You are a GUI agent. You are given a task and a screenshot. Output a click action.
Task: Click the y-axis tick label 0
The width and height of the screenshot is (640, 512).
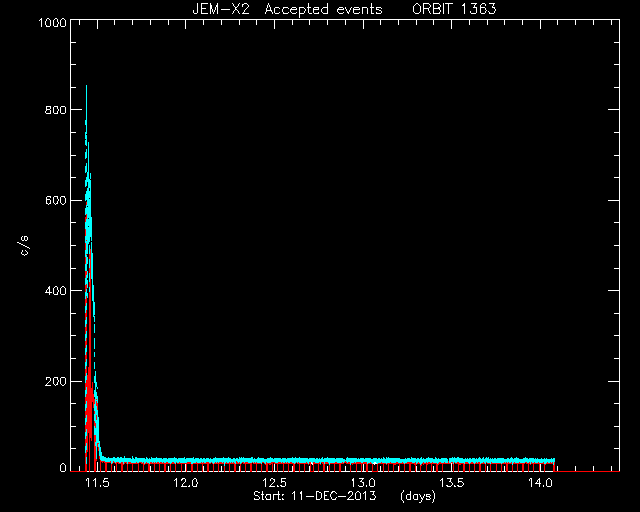coord(62,468)
